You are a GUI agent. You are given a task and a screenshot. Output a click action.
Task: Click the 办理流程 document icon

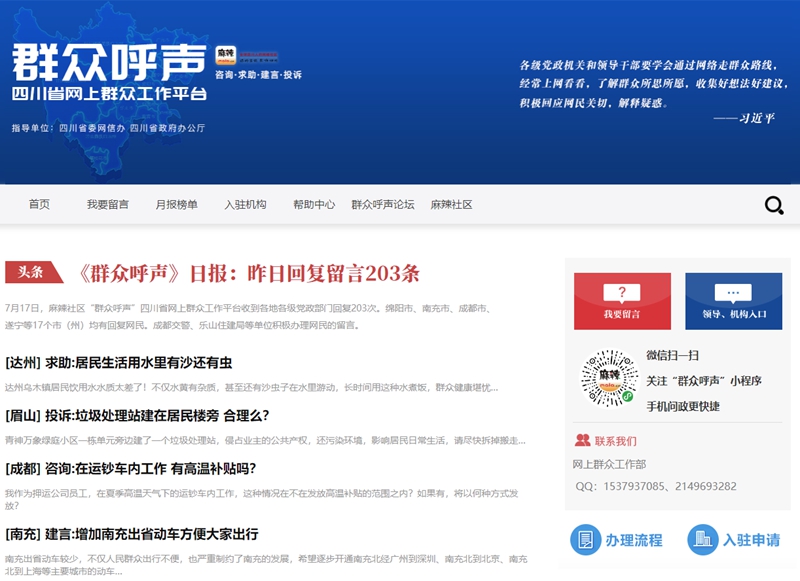[x=585, y=540]
